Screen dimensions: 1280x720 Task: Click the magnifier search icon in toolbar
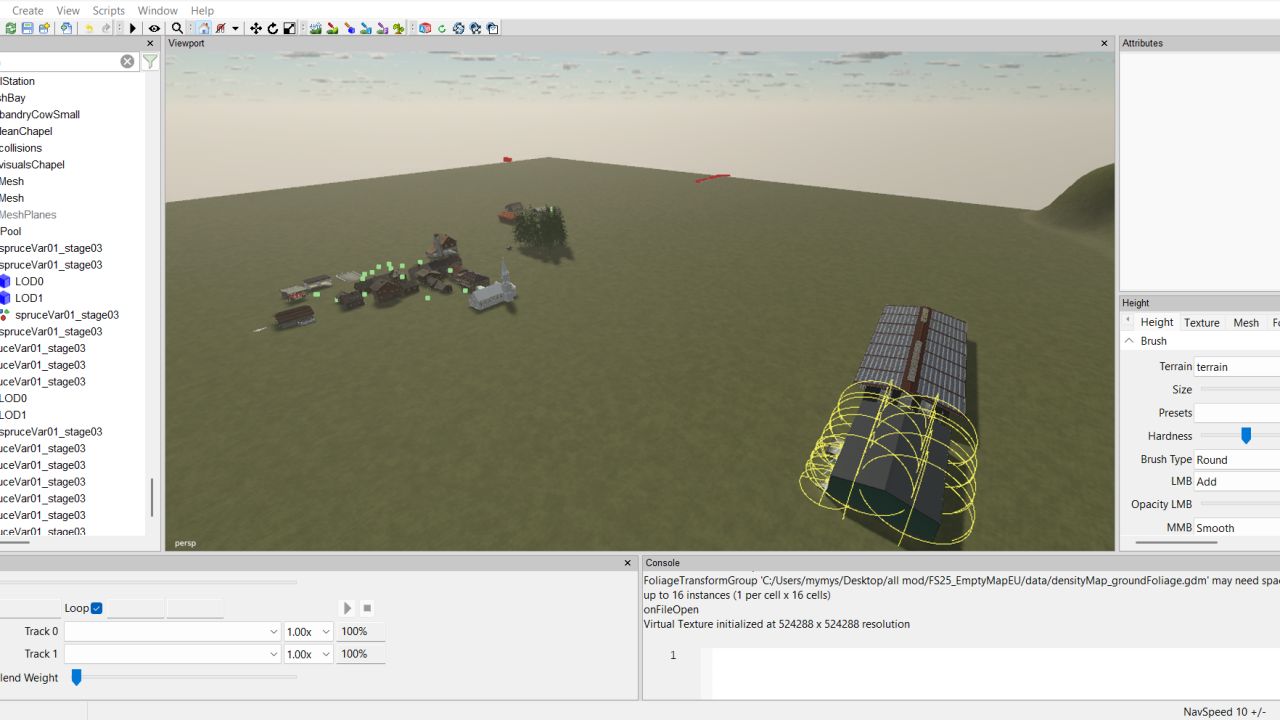[177, 29]
